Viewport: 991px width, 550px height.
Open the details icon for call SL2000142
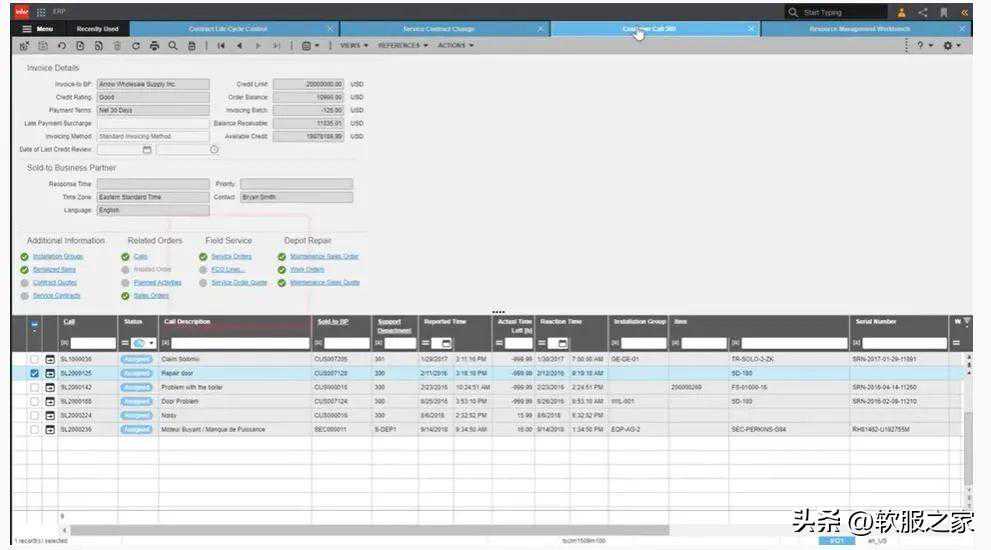pos(50,387)
